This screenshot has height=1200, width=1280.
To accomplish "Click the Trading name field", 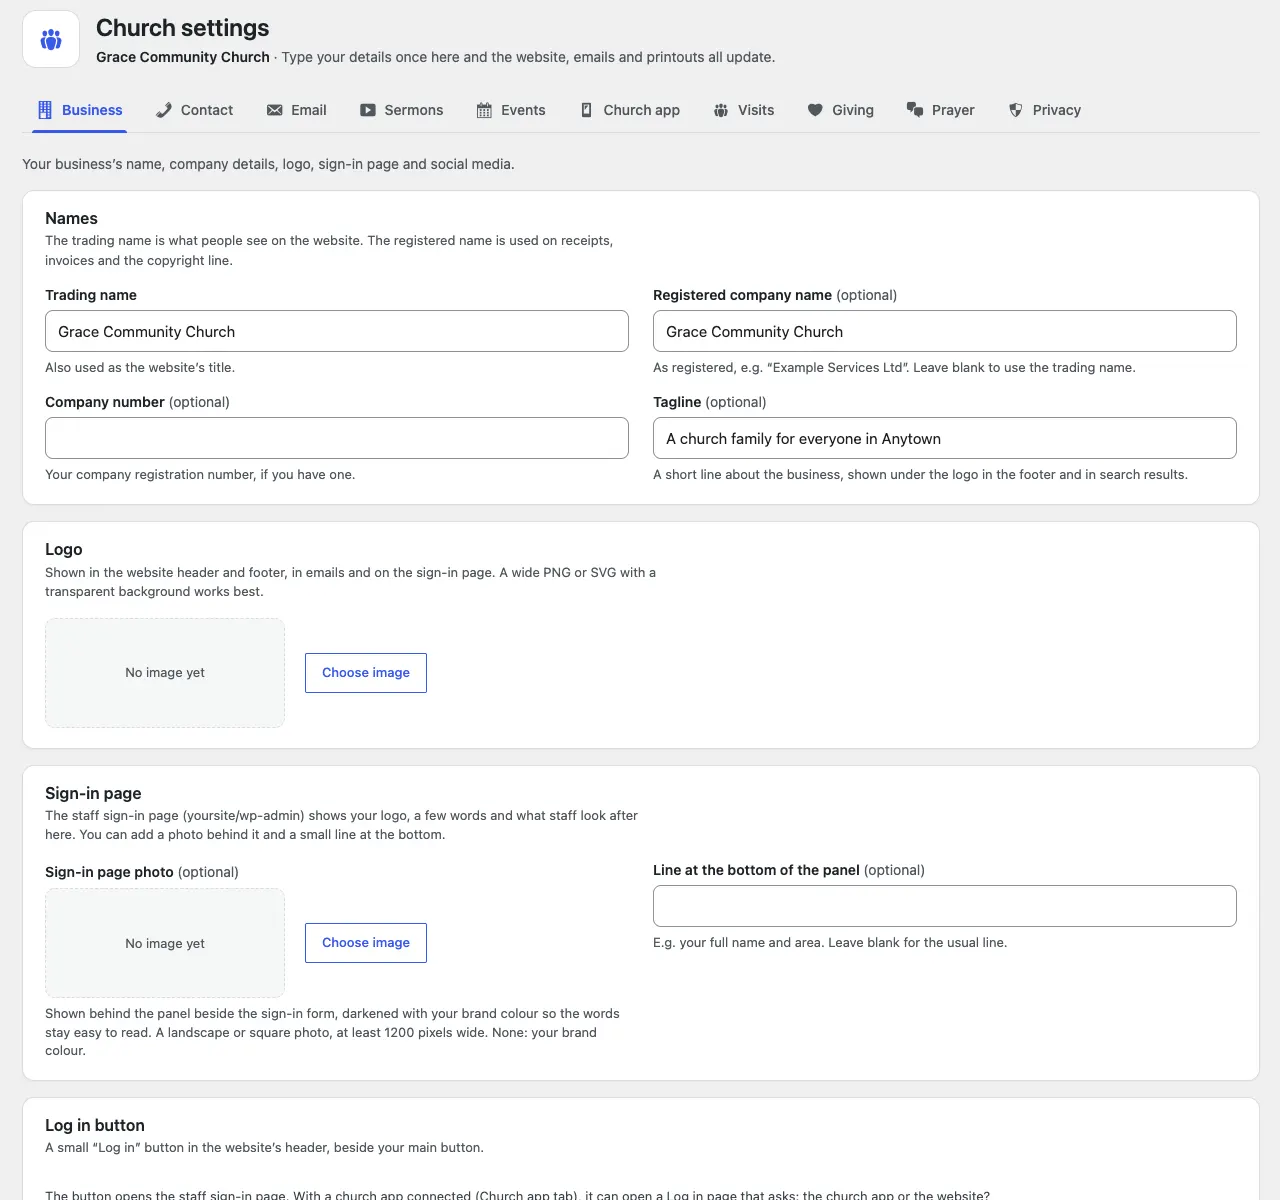I will click(x=337, y=331).
